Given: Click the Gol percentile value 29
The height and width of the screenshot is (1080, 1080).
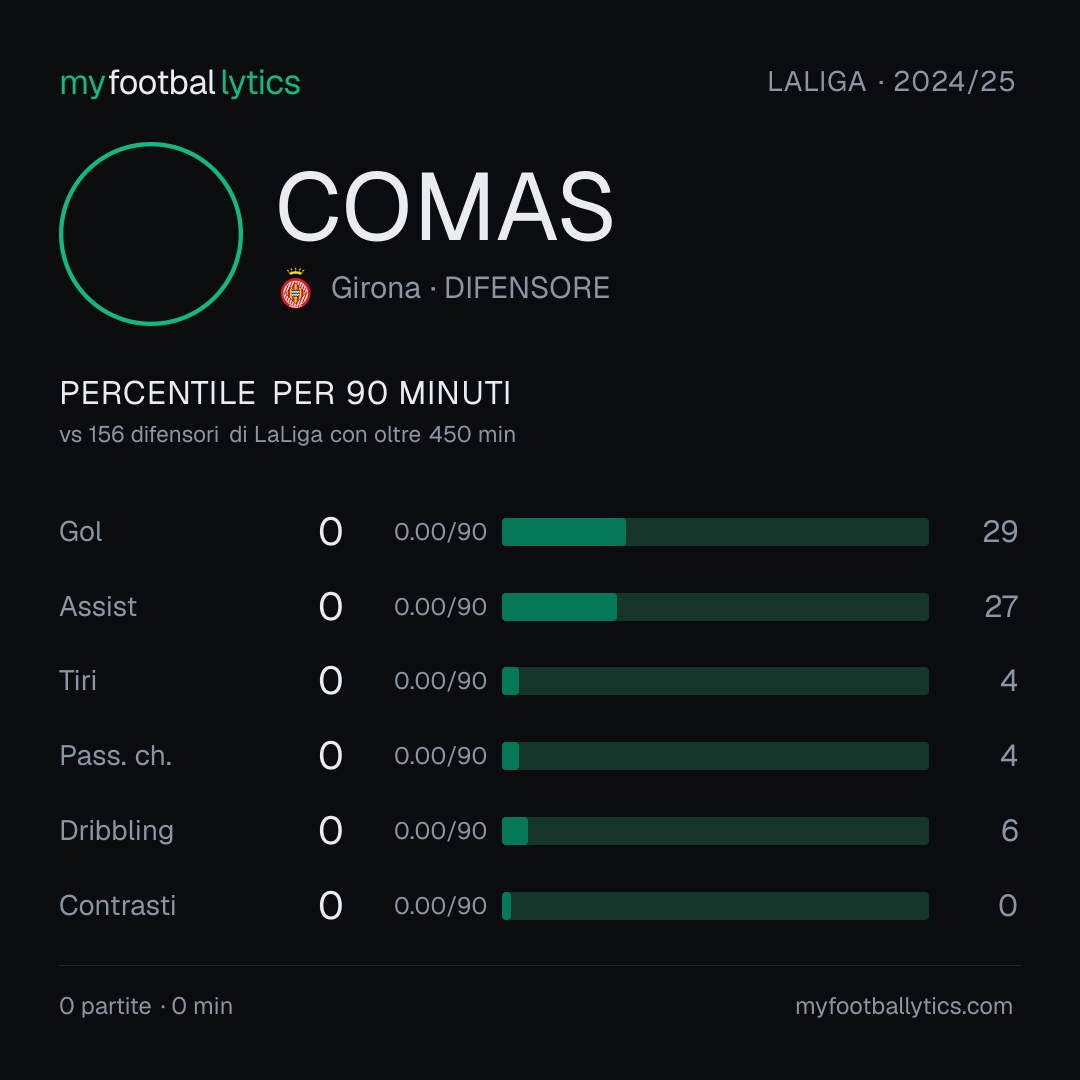Looking at the screenshot, I should point(1000,532).
